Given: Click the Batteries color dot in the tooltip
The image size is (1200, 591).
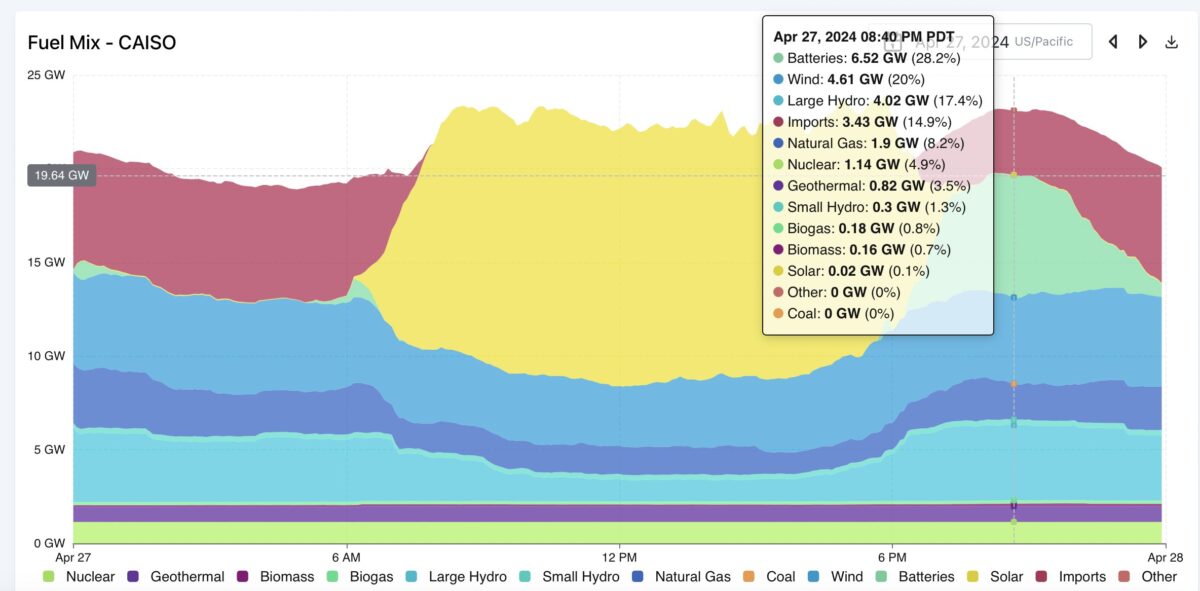Looking at the screenshot, I should 776,58.
